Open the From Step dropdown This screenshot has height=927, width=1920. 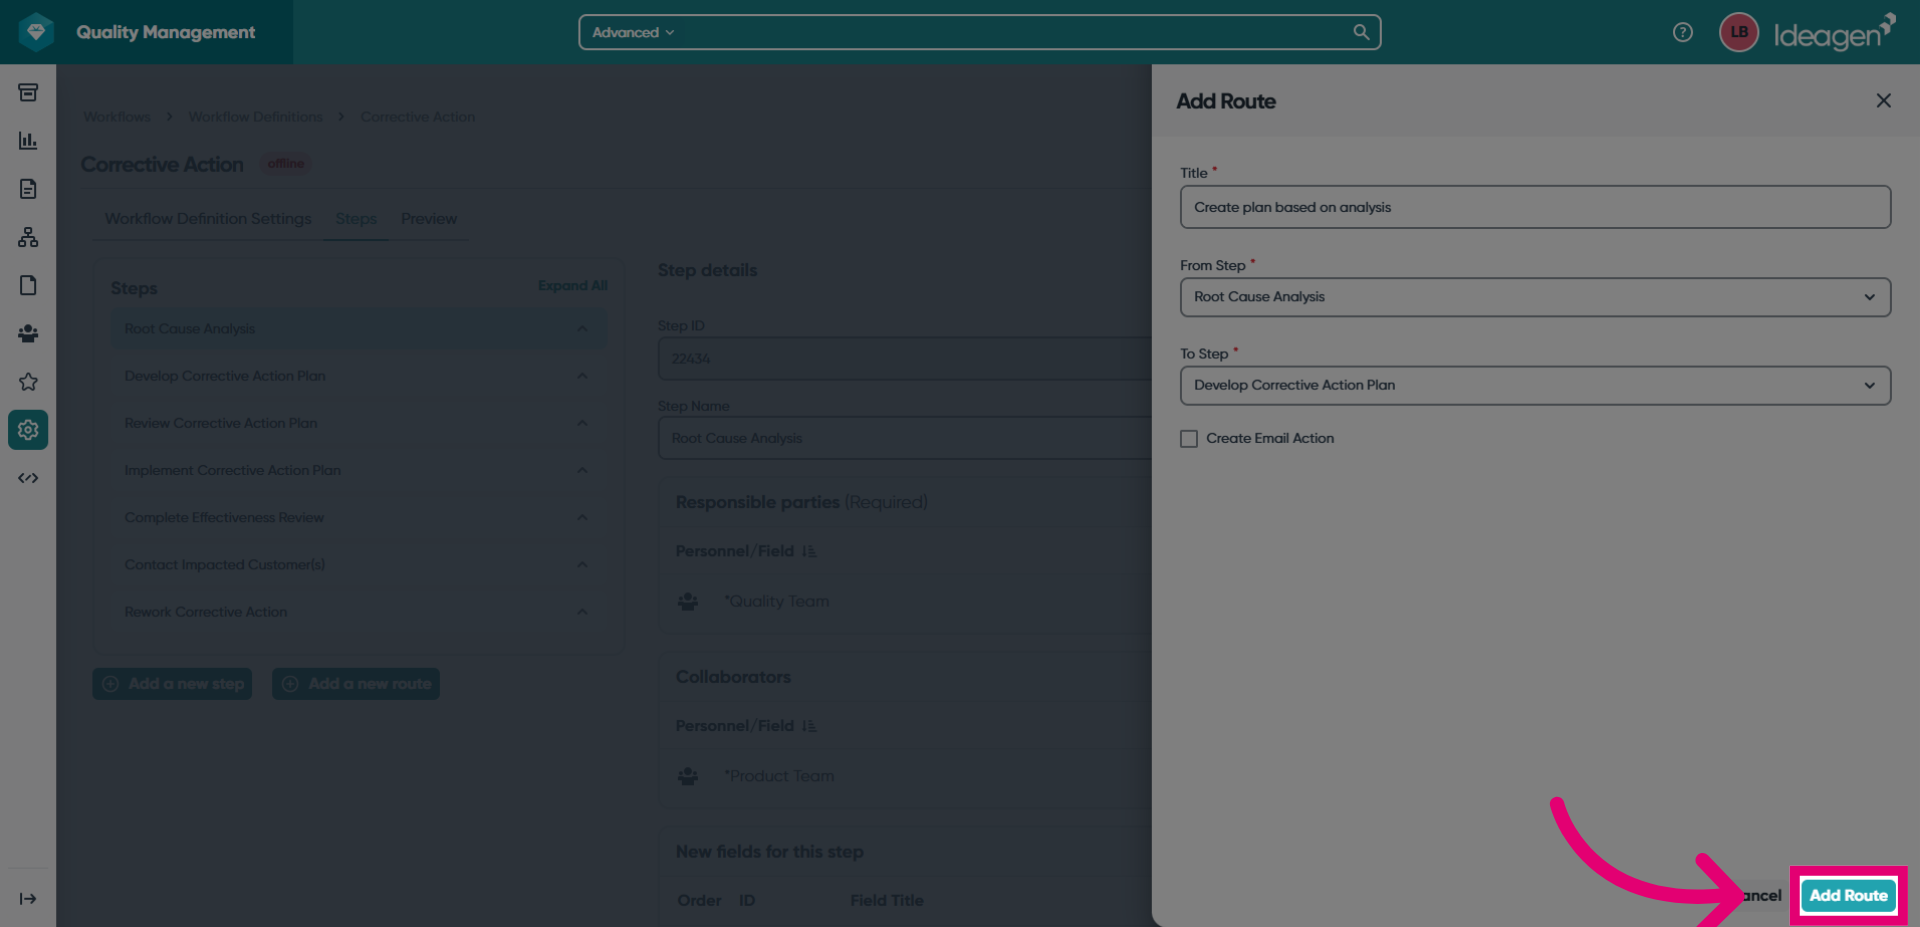click(1535, 297)
